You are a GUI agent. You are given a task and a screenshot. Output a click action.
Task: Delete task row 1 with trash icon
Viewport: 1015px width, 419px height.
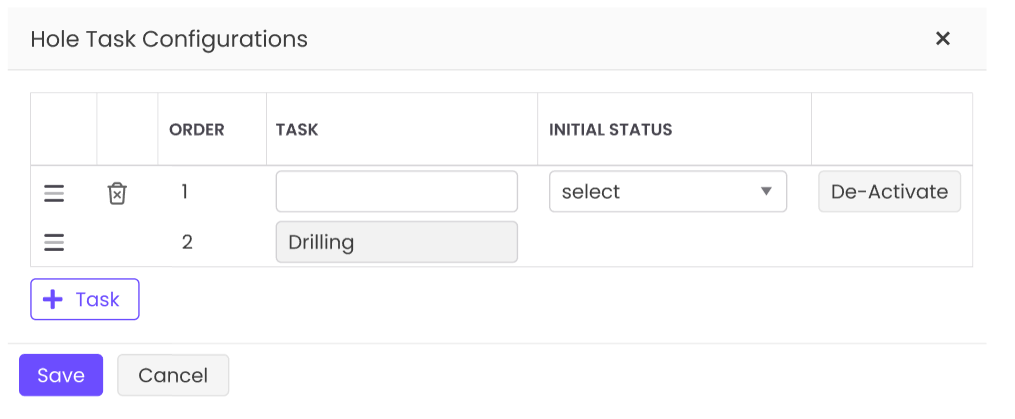[117, 193]
